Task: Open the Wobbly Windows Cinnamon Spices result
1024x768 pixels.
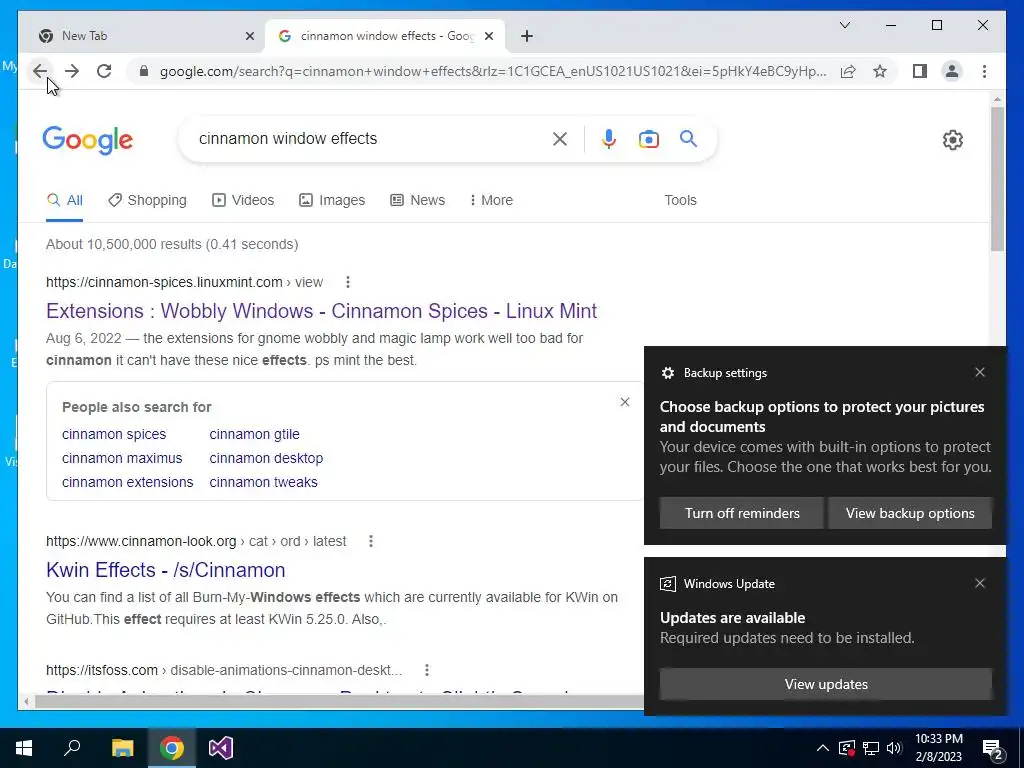Action: click(321, 311)
